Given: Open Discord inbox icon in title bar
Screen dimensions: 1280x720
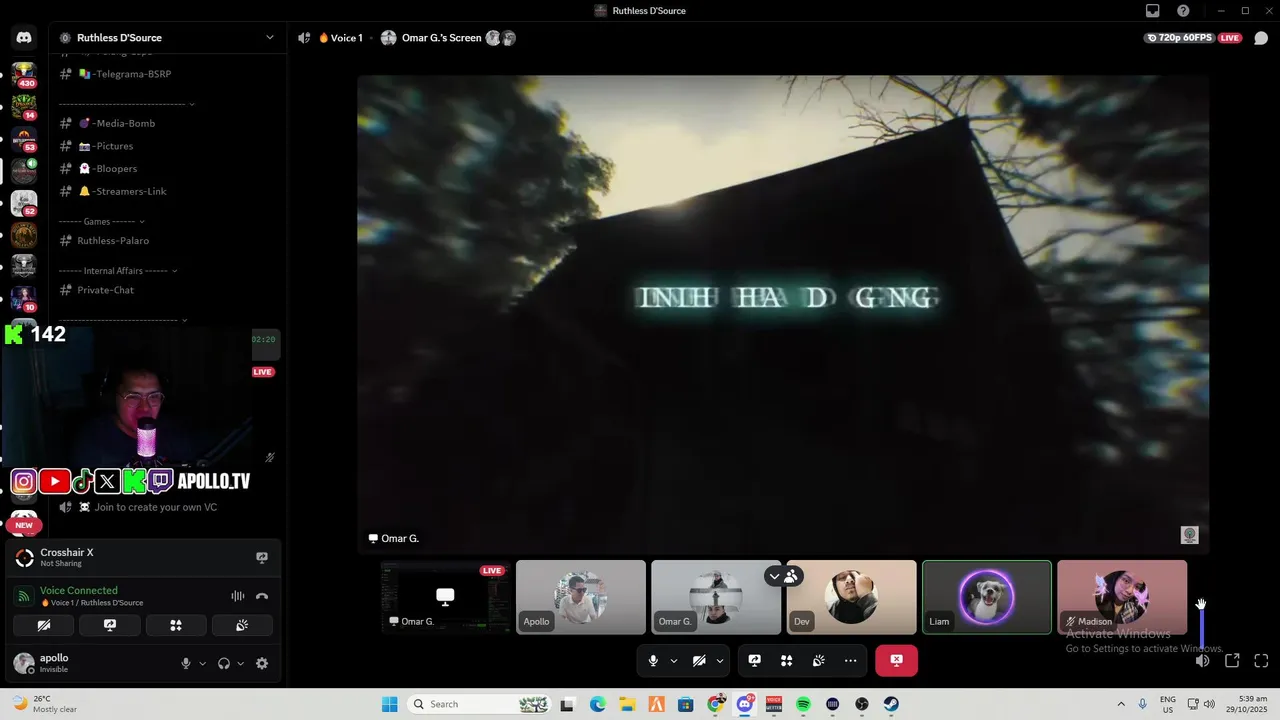Looking at the screenshot, I should (x=1153, y=11).
